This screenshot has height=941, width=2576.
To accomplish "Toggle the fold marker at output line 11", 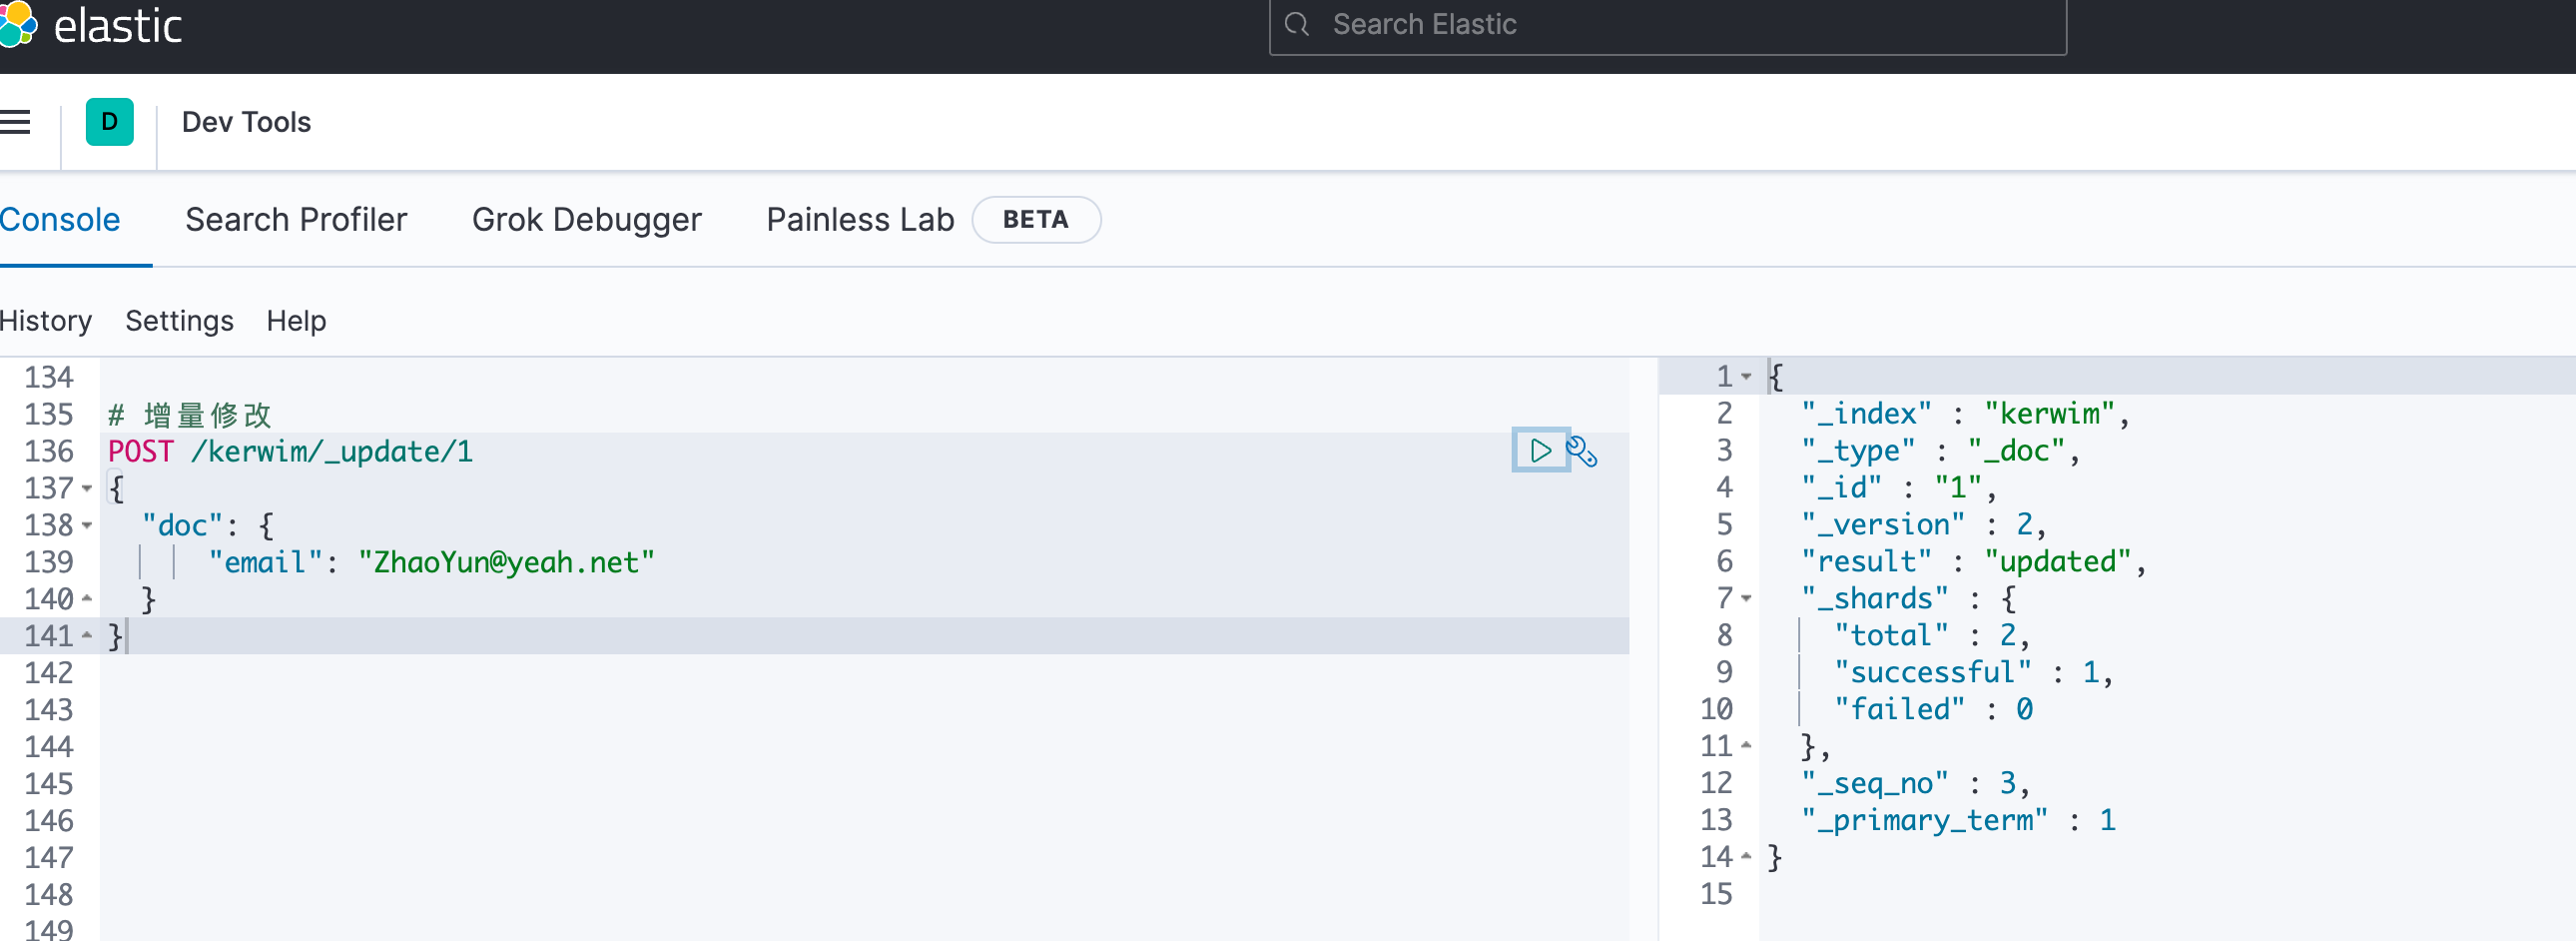I will tap(1746, 745).
